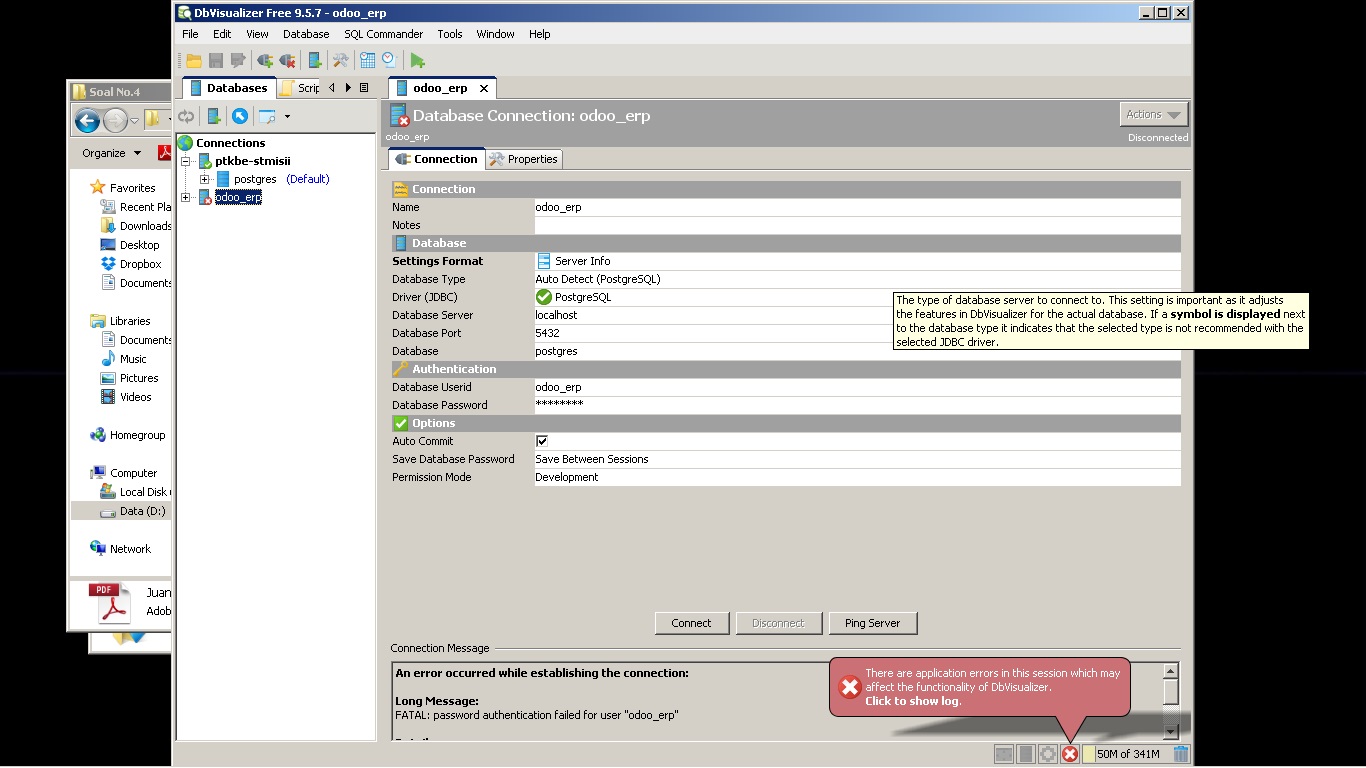Viewport: 1366px width, 768px height.
Task: Click the Disconnect All plug toolbar icon
Action: coord(288,61)
